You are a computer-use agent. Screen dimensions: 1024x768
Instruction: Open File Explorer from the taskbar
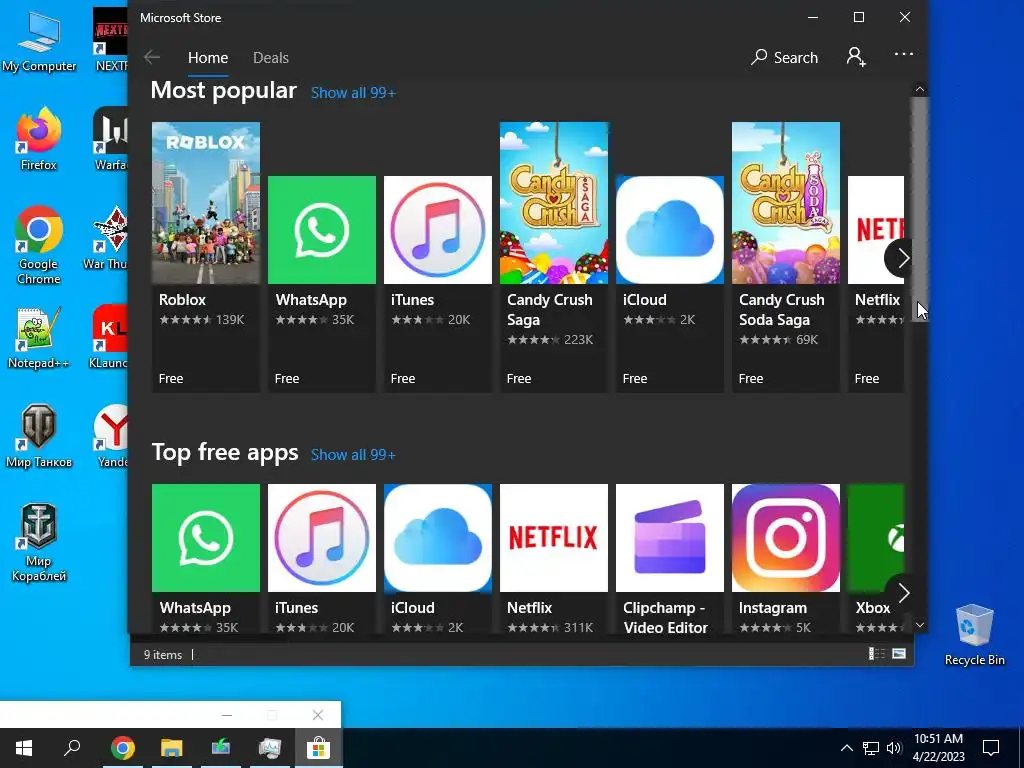(172, 748)
